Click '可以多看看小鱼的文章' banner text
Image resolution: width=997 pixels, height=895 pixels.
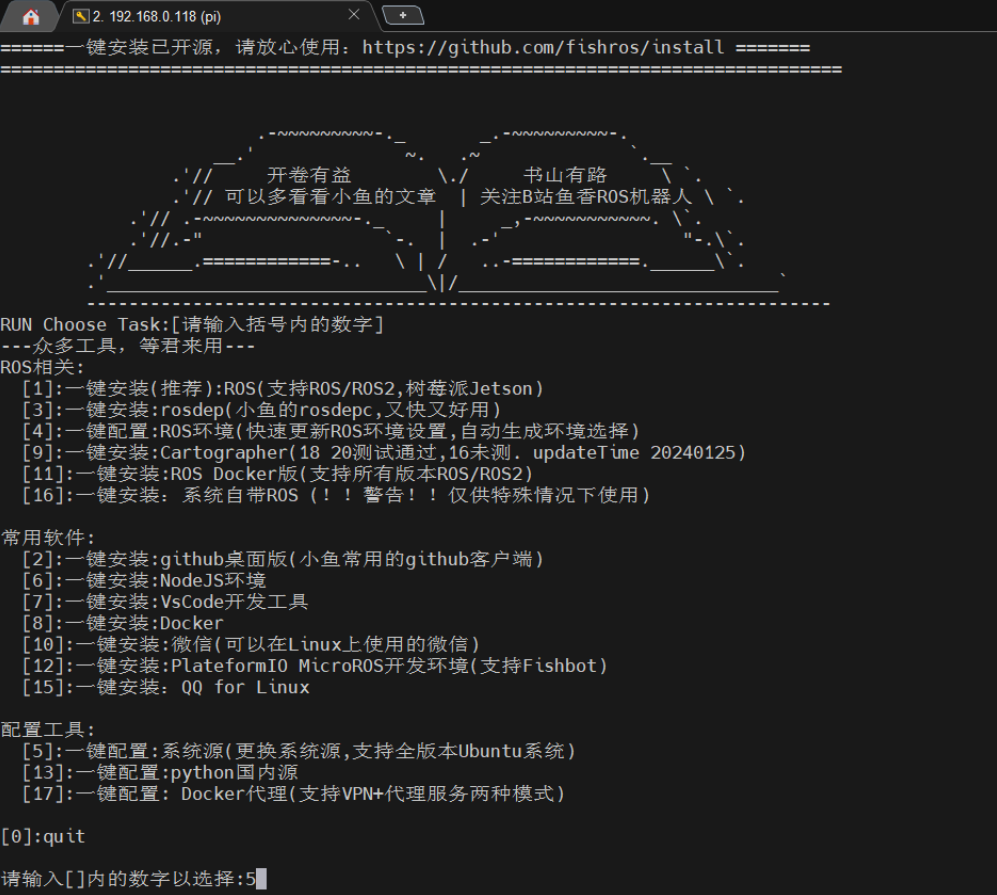coord(331,196)
